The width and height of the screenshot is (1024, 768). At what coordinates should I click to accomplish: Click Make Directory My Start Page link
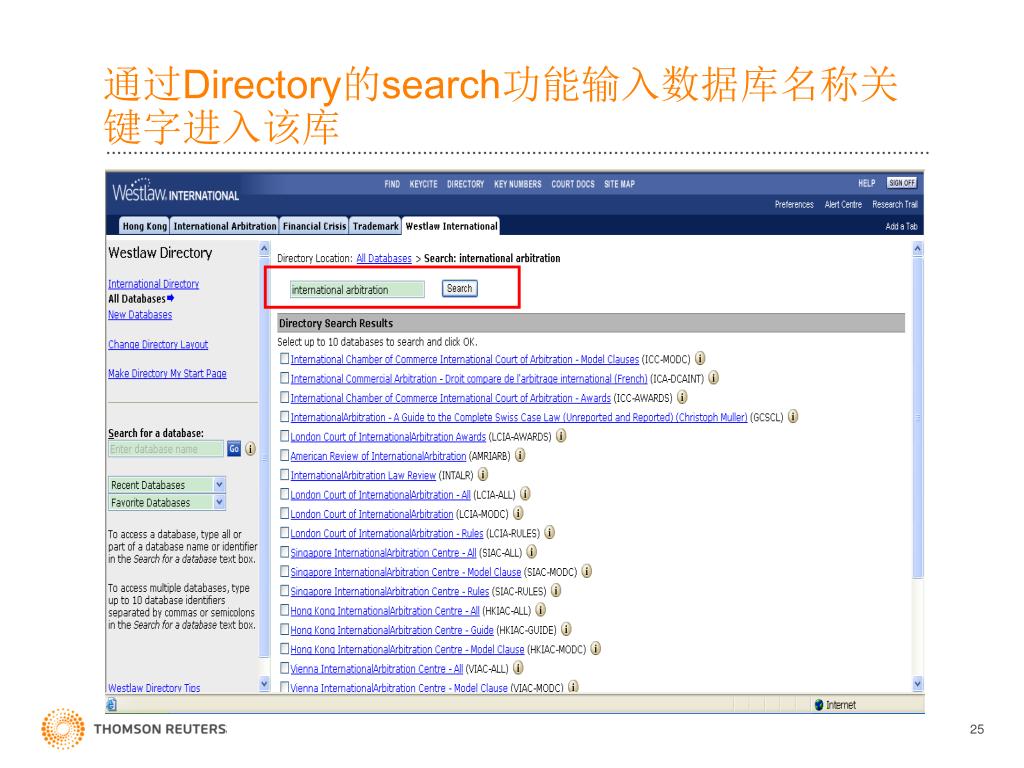coord(167,374)
